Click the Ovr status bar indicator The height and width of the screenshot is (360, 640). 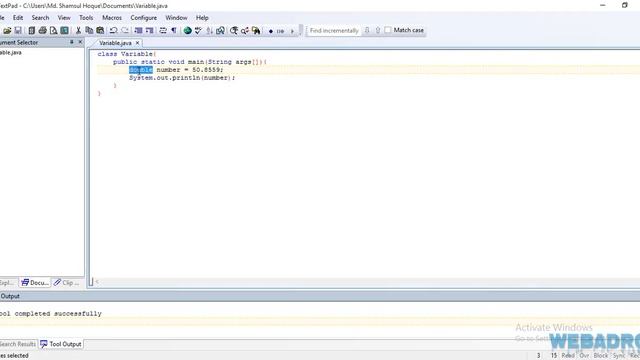(x=584, y=356)
